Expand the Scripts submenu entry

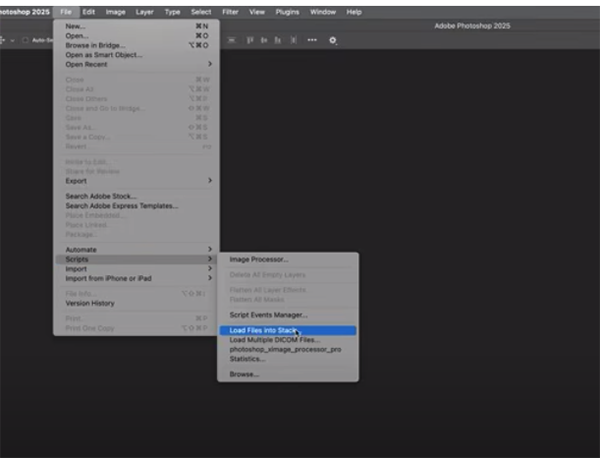[136, 259]
